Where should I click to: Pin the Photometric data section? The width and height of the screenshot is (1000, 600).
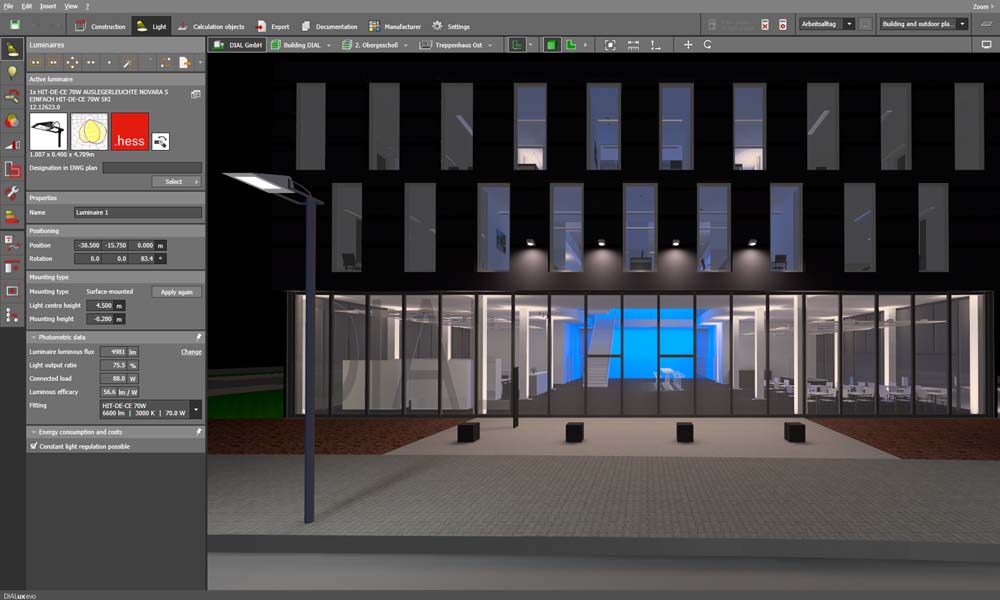[x=198, y=337]
